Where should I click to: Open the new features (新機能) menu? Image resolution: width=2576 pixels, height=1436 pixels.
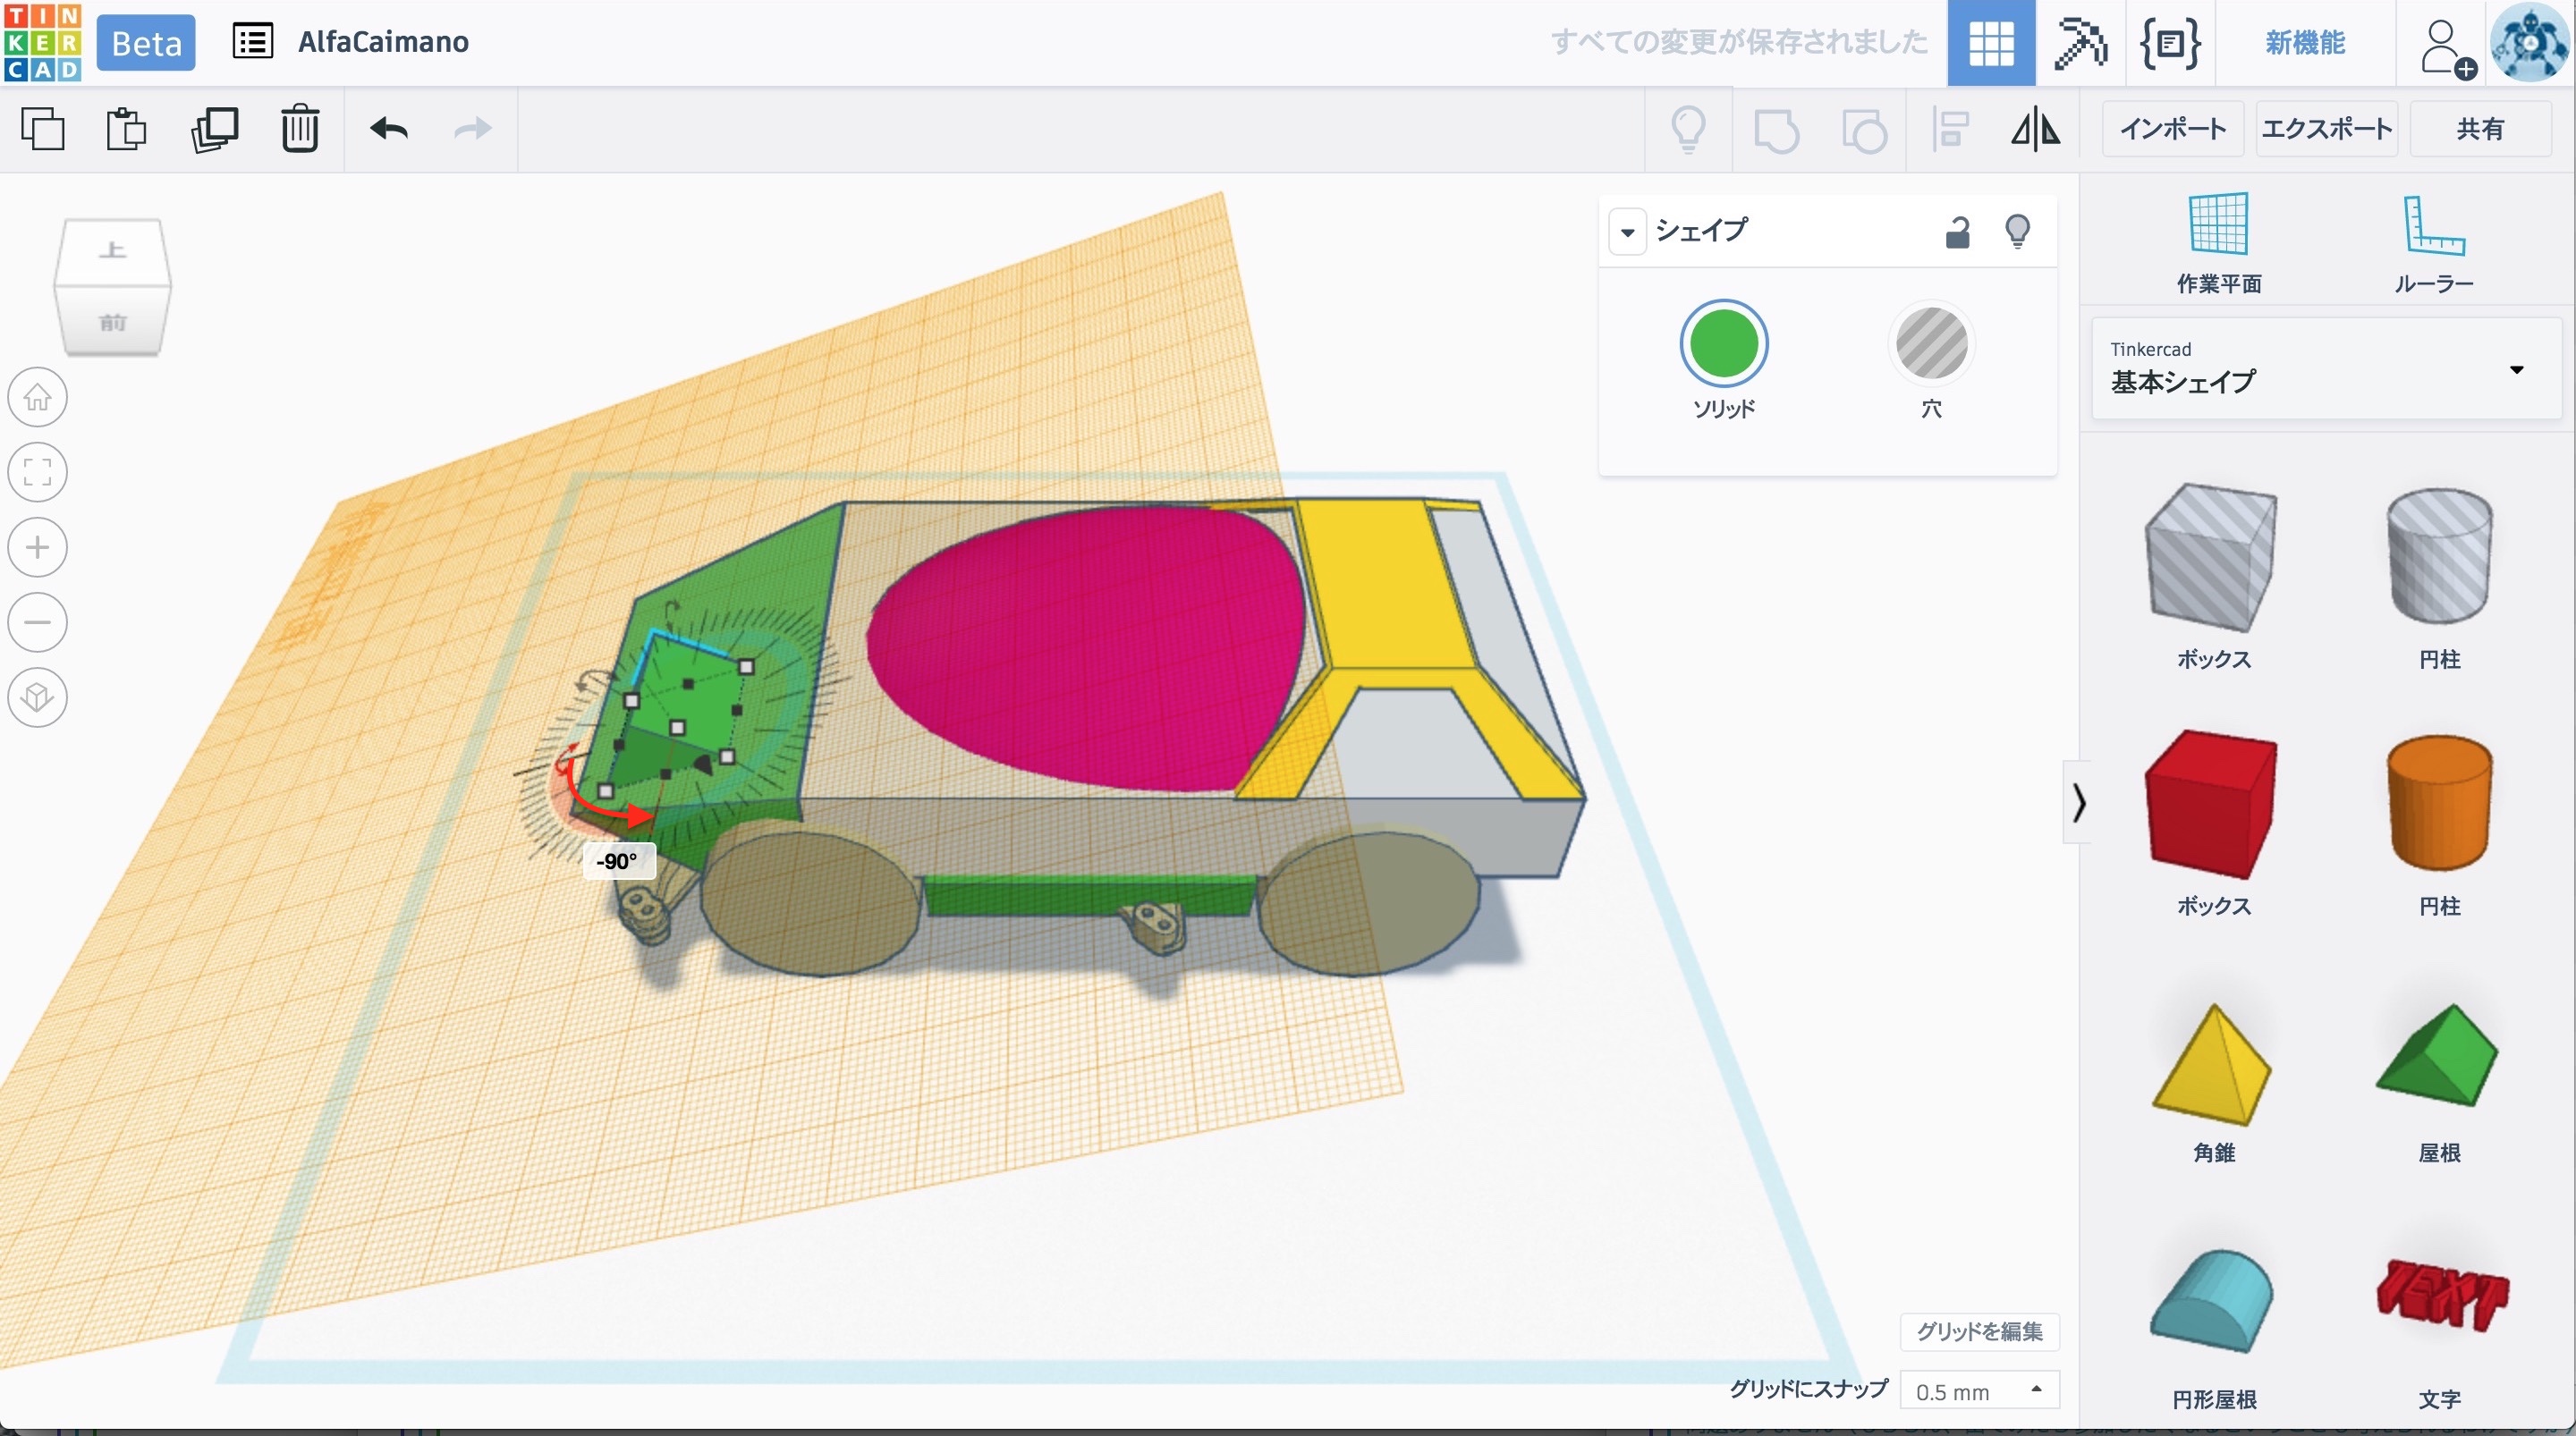(x=2304, y=43)
